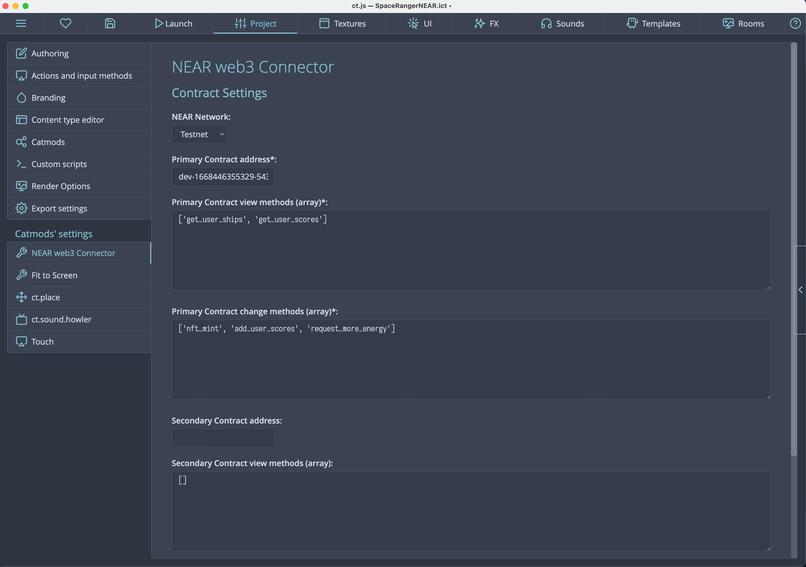Click the Branding droplet icon

tap(21, 98)
